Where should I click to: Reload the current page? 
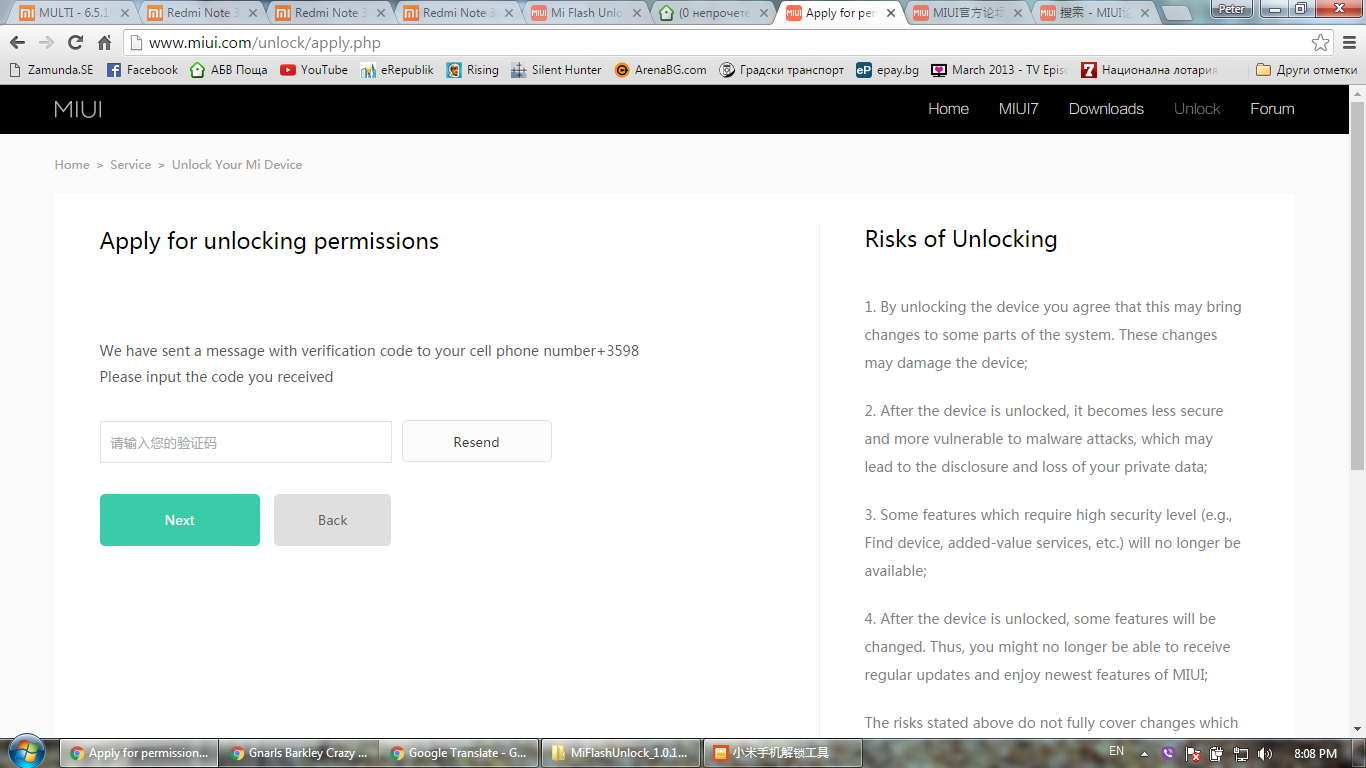point(75,43)
